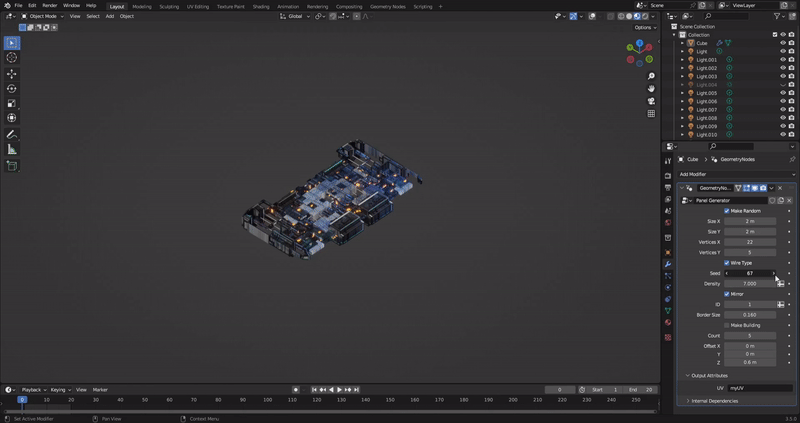Open the Render menu

coord(49,6)
